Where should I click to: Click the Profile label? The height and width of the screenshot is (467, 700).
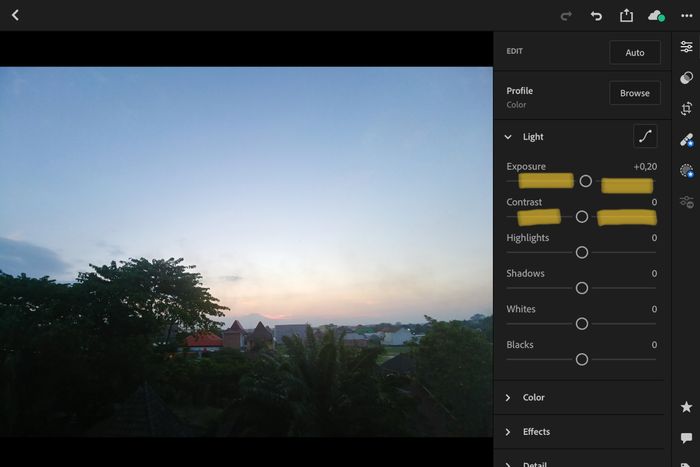pyautogui.click(x=520, y=91)
